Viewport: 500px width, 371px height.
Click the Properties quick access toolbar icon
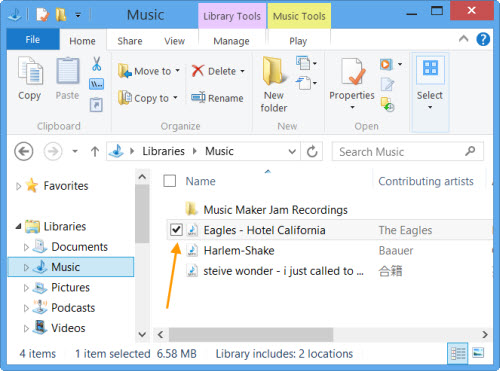[x=43, y=15]
